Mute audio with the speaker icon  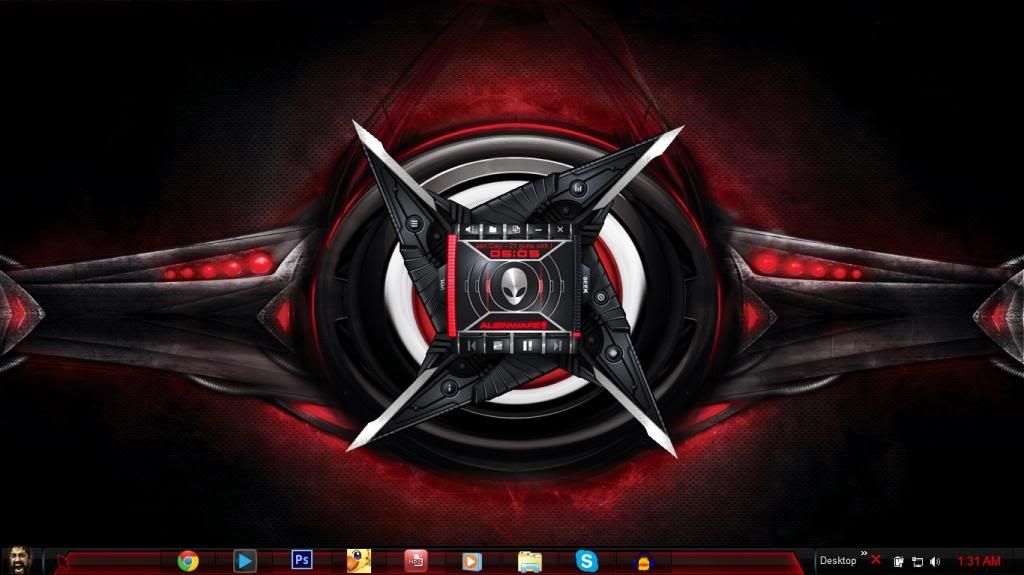click(x=471, y=230)
